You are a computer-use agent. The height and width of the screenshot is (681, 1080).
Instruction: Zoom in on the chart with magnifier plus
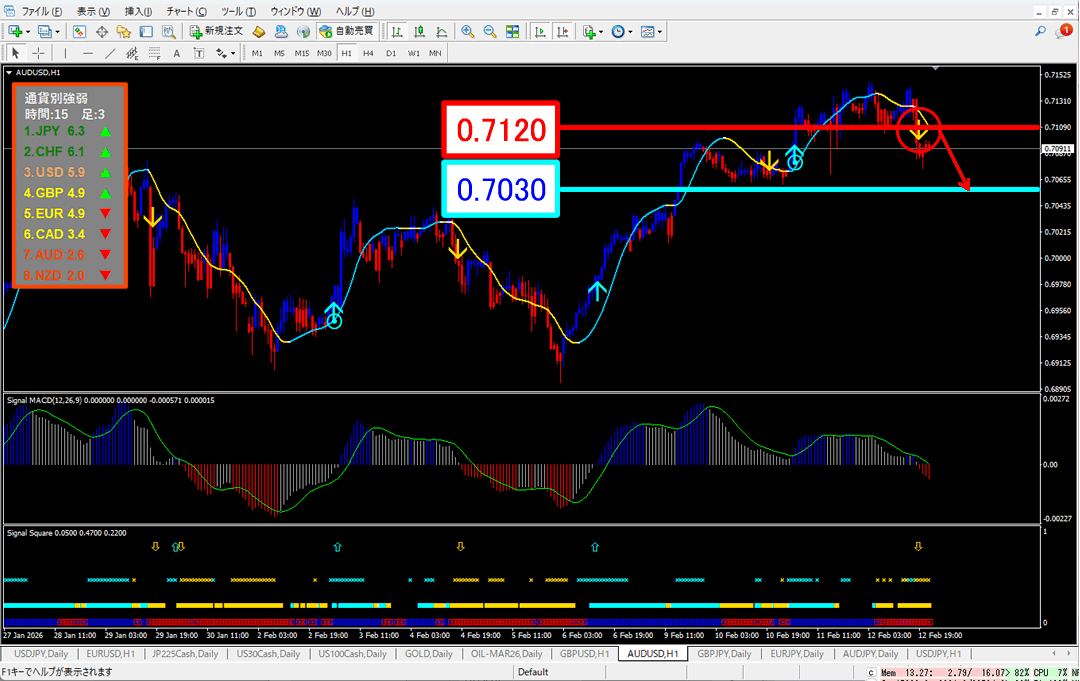click(467, 32)
